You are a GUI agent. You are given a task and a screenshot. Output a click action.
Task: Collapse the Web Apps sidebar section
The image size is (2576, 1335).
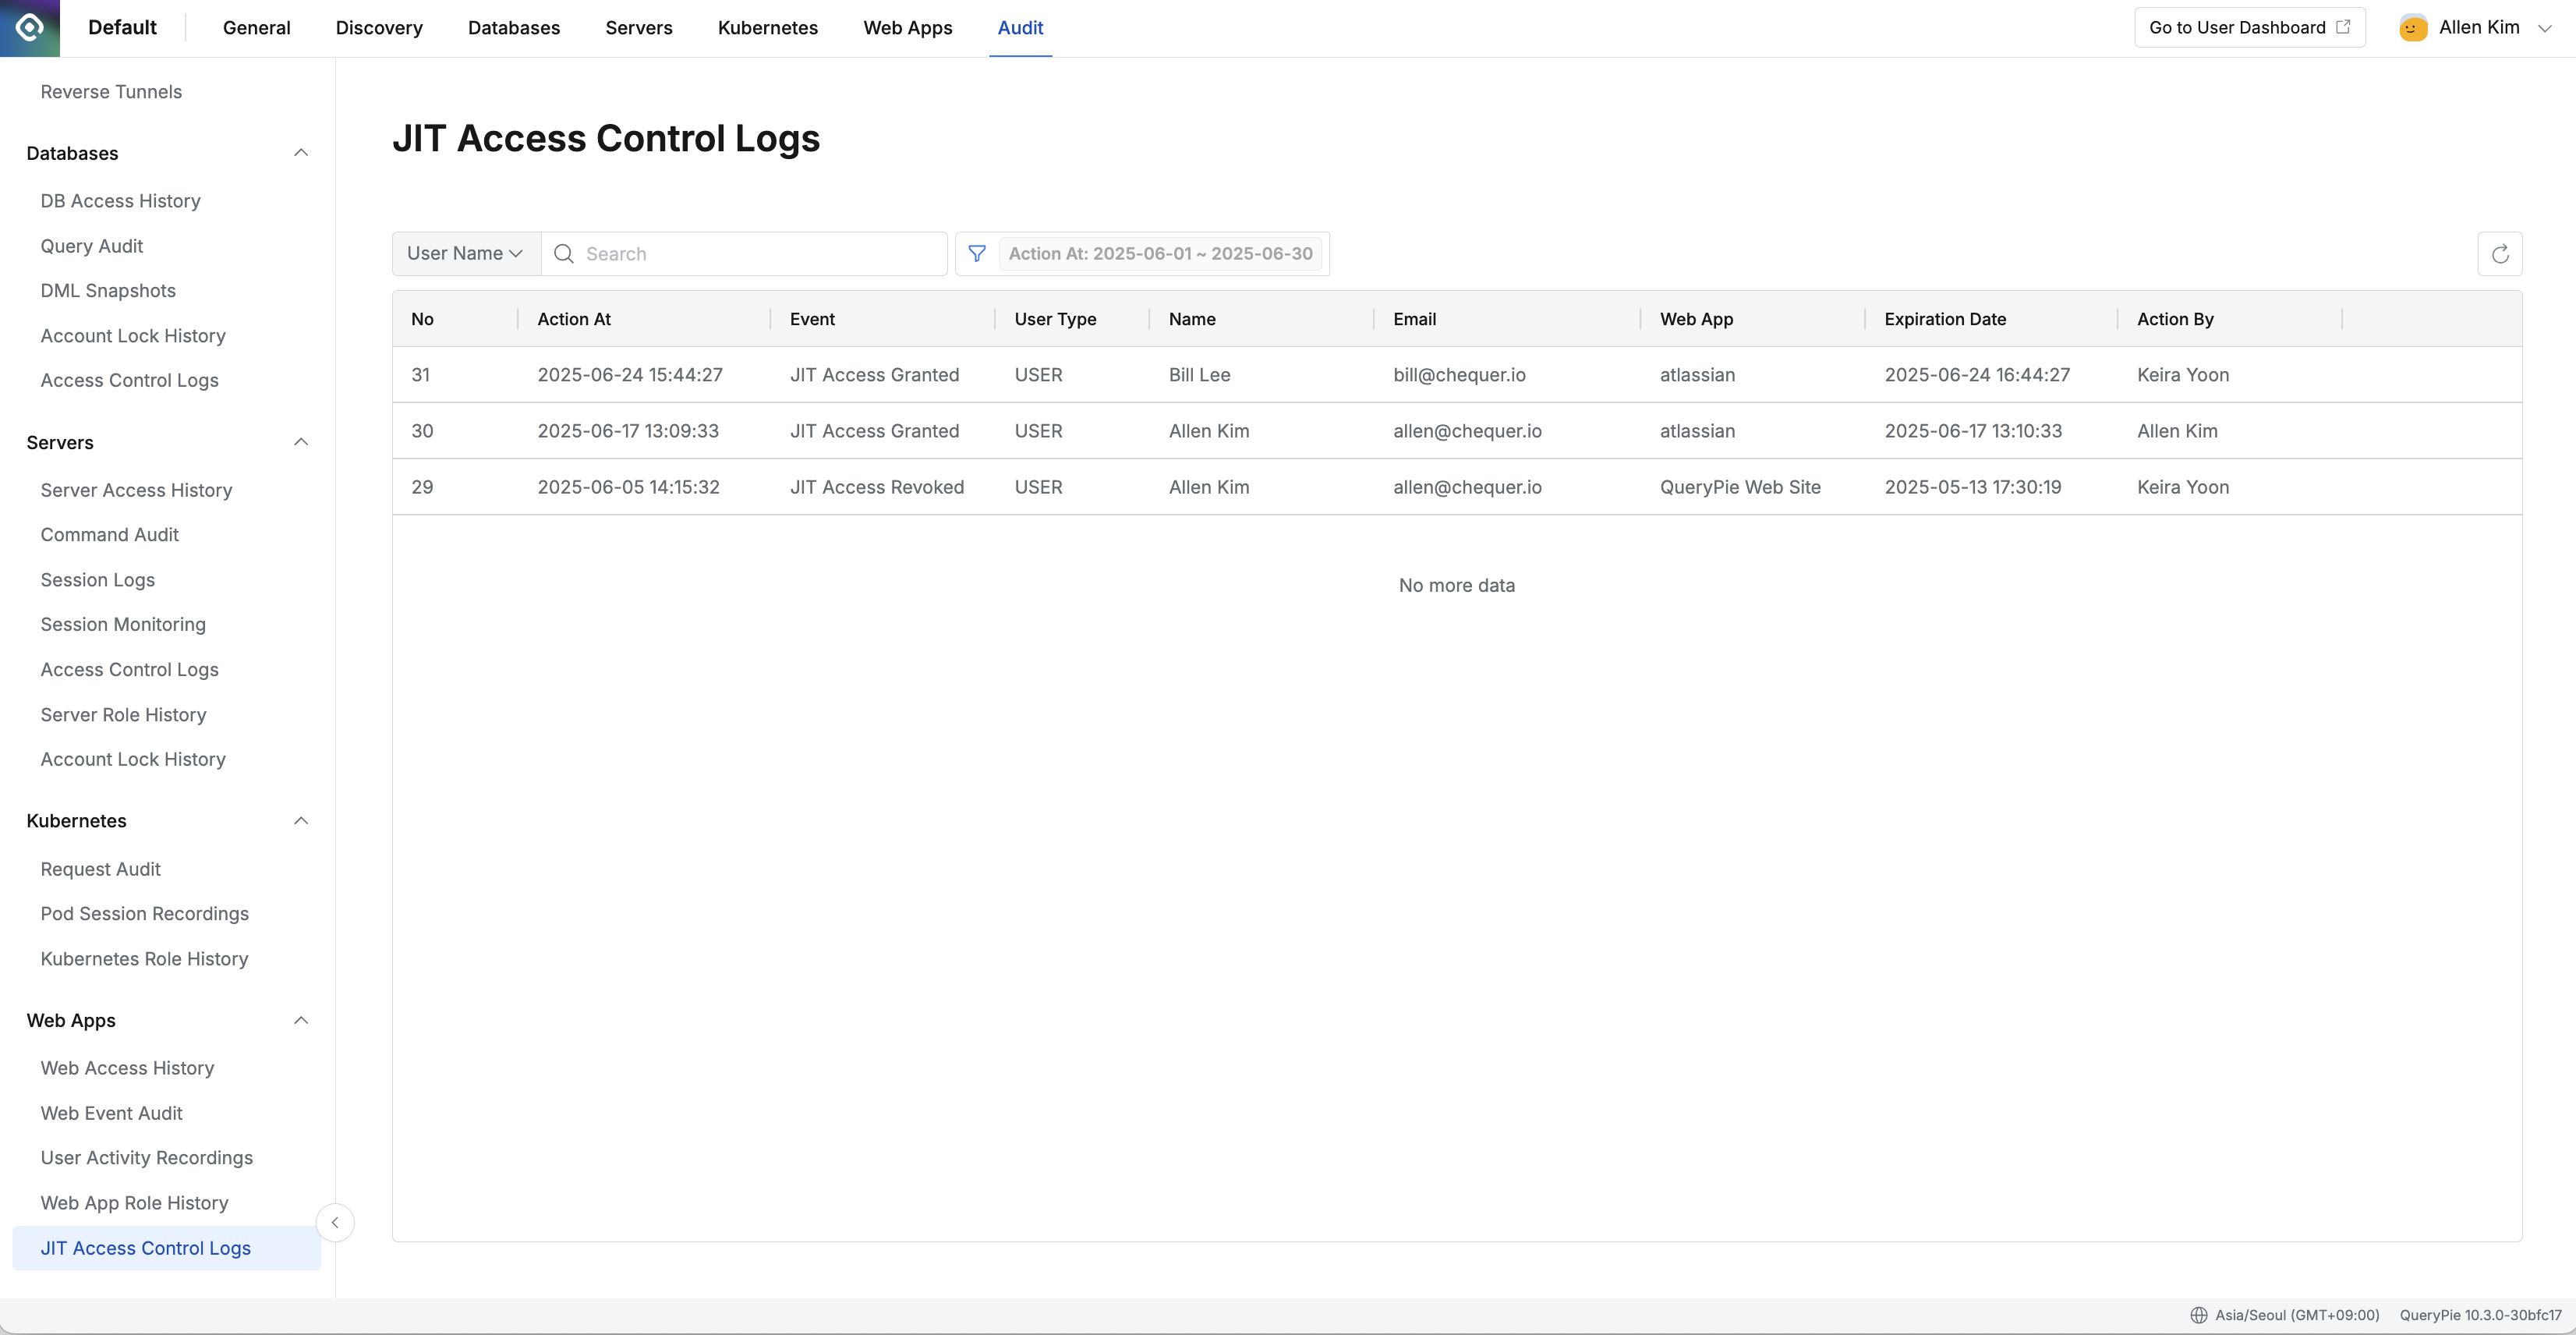tap(301, 1020)
